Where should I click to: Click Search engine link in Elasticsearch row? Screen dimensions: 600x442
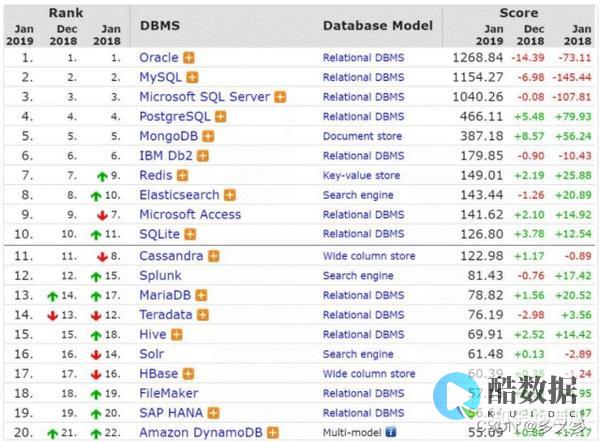pyautogui.click(x=358, y=196)
